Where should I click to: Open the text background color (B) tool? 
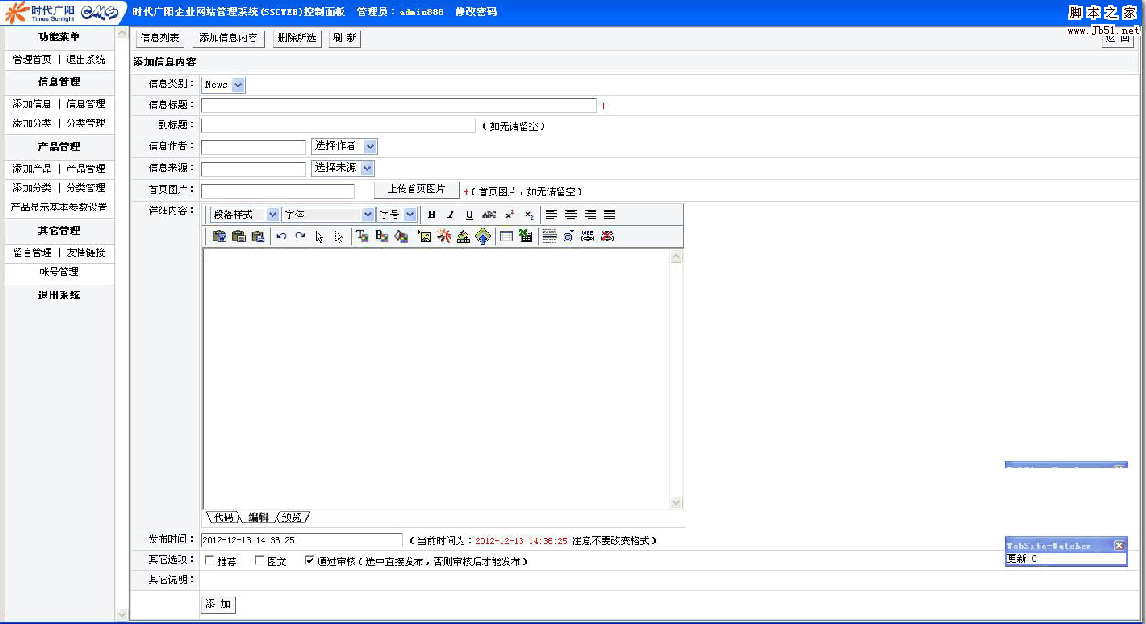(x=382, y=236)
